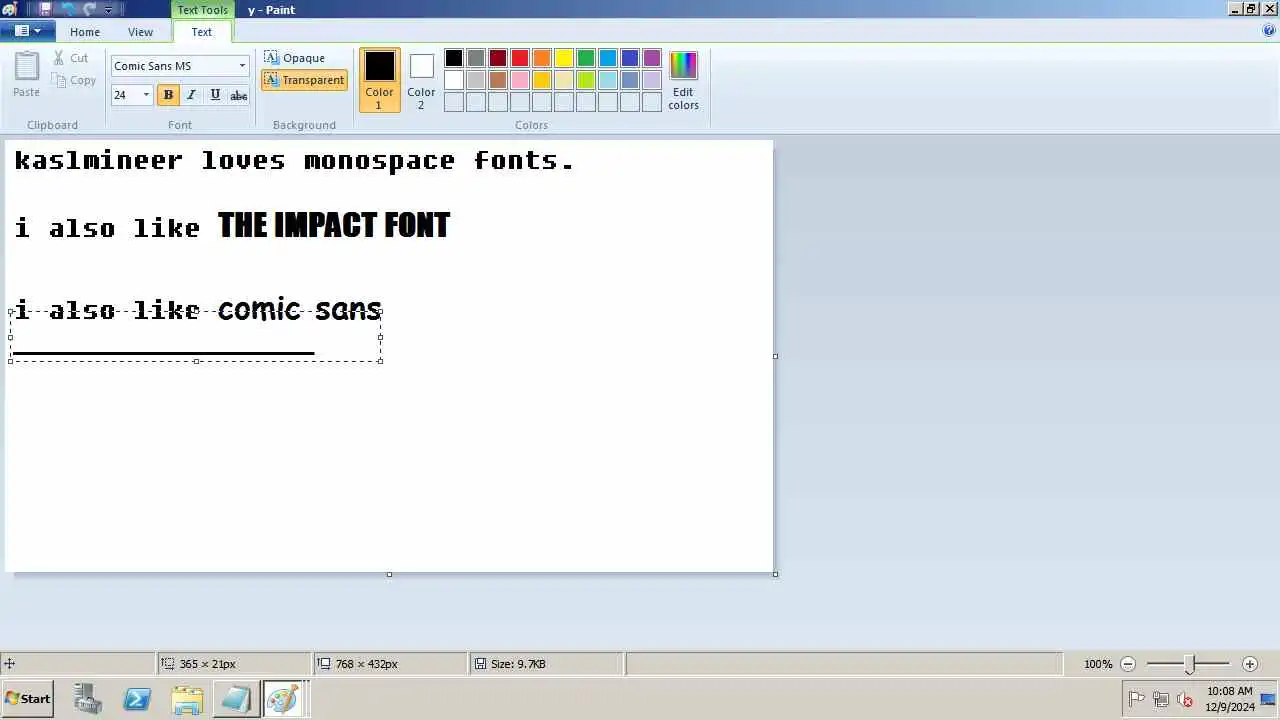Open the Windows Start button
Viewport: 1280px width, 720px height.
(28, 699)
